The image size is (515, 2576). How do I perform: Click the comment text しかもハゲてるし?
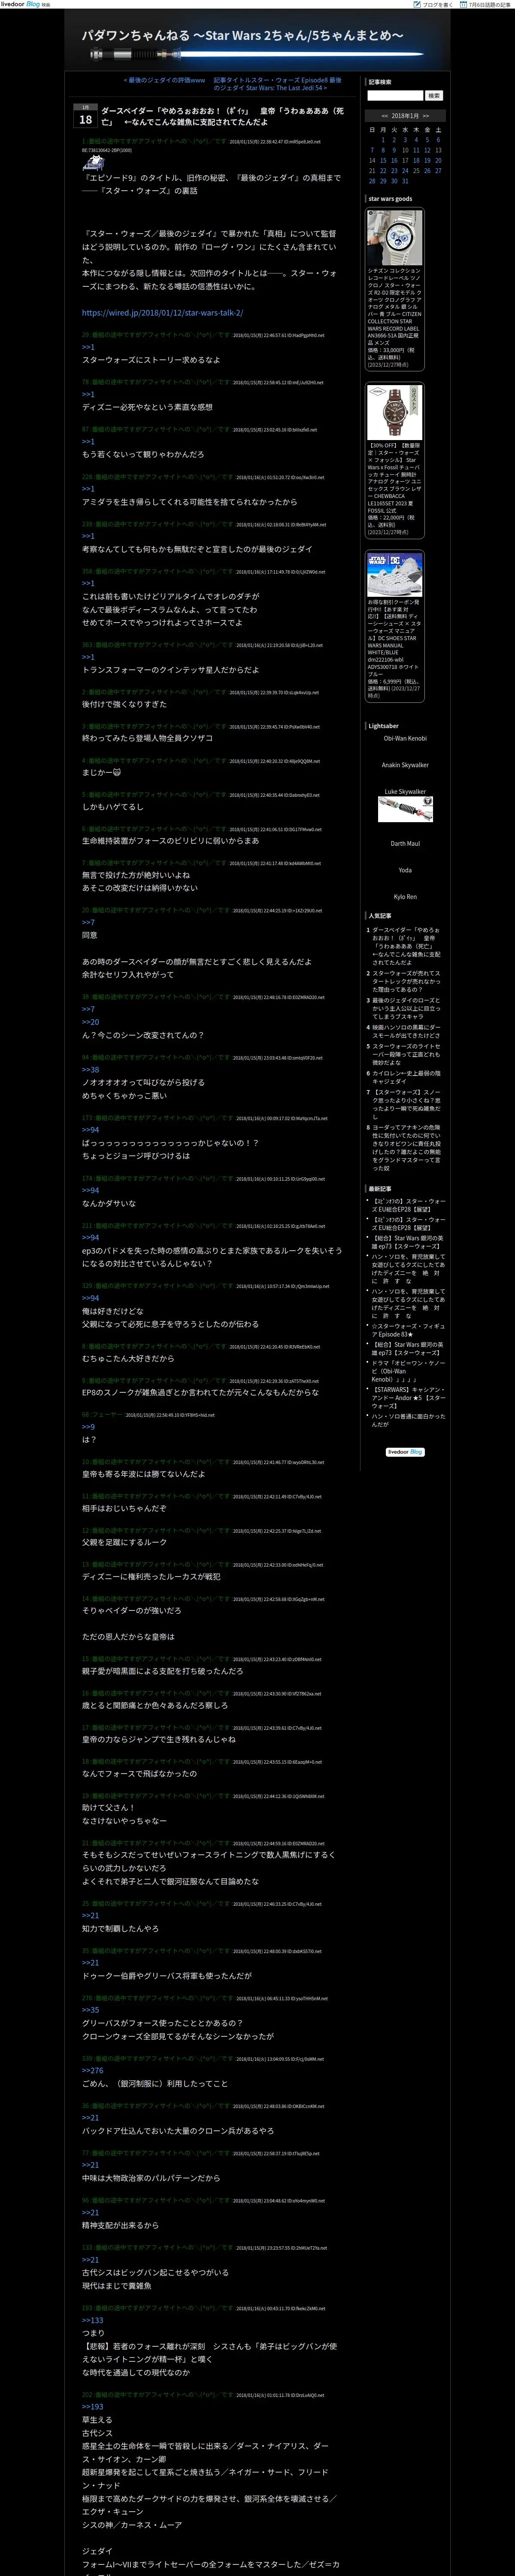click(x=112, y=806)
